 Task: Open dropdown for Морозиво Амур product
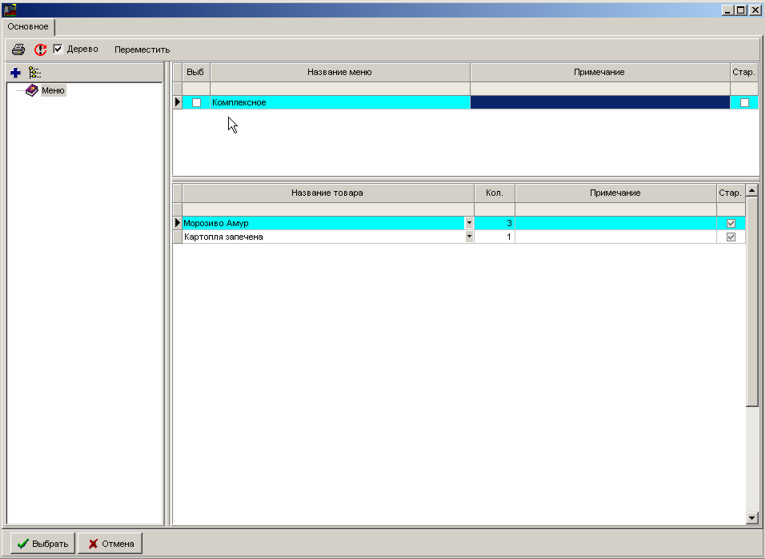[x=469, y=223]
